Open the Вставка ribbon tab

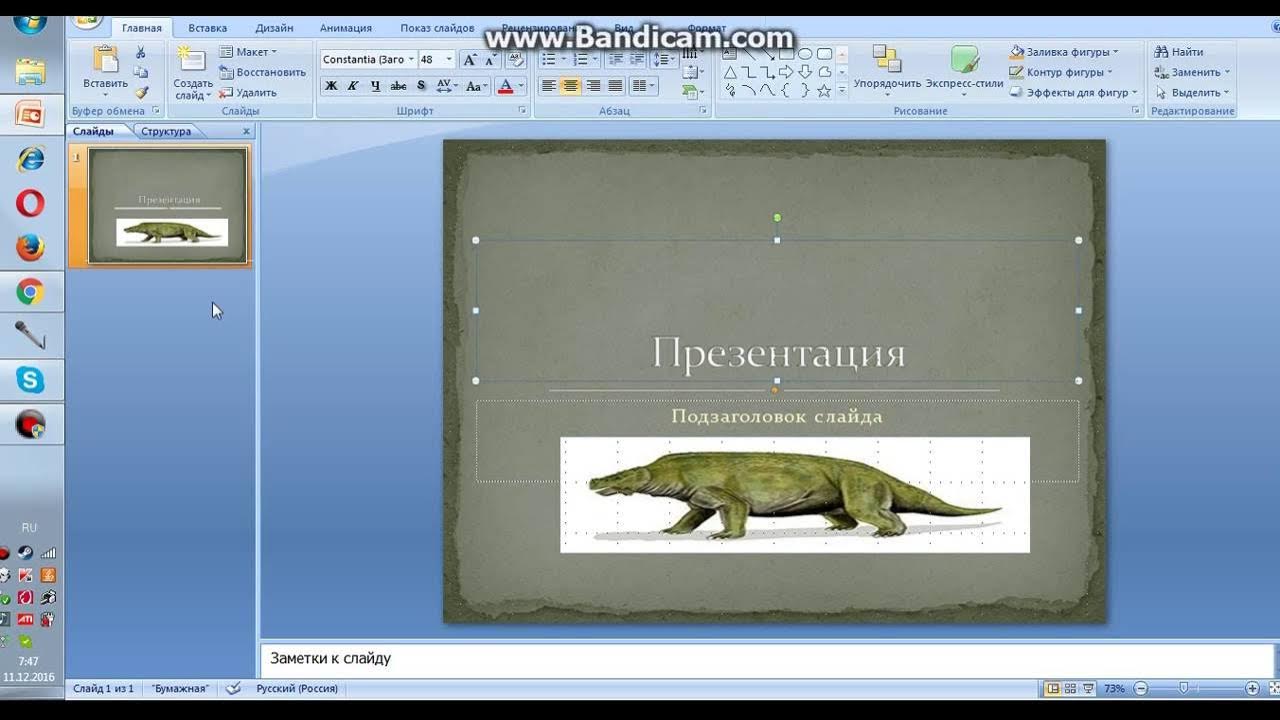207,28
